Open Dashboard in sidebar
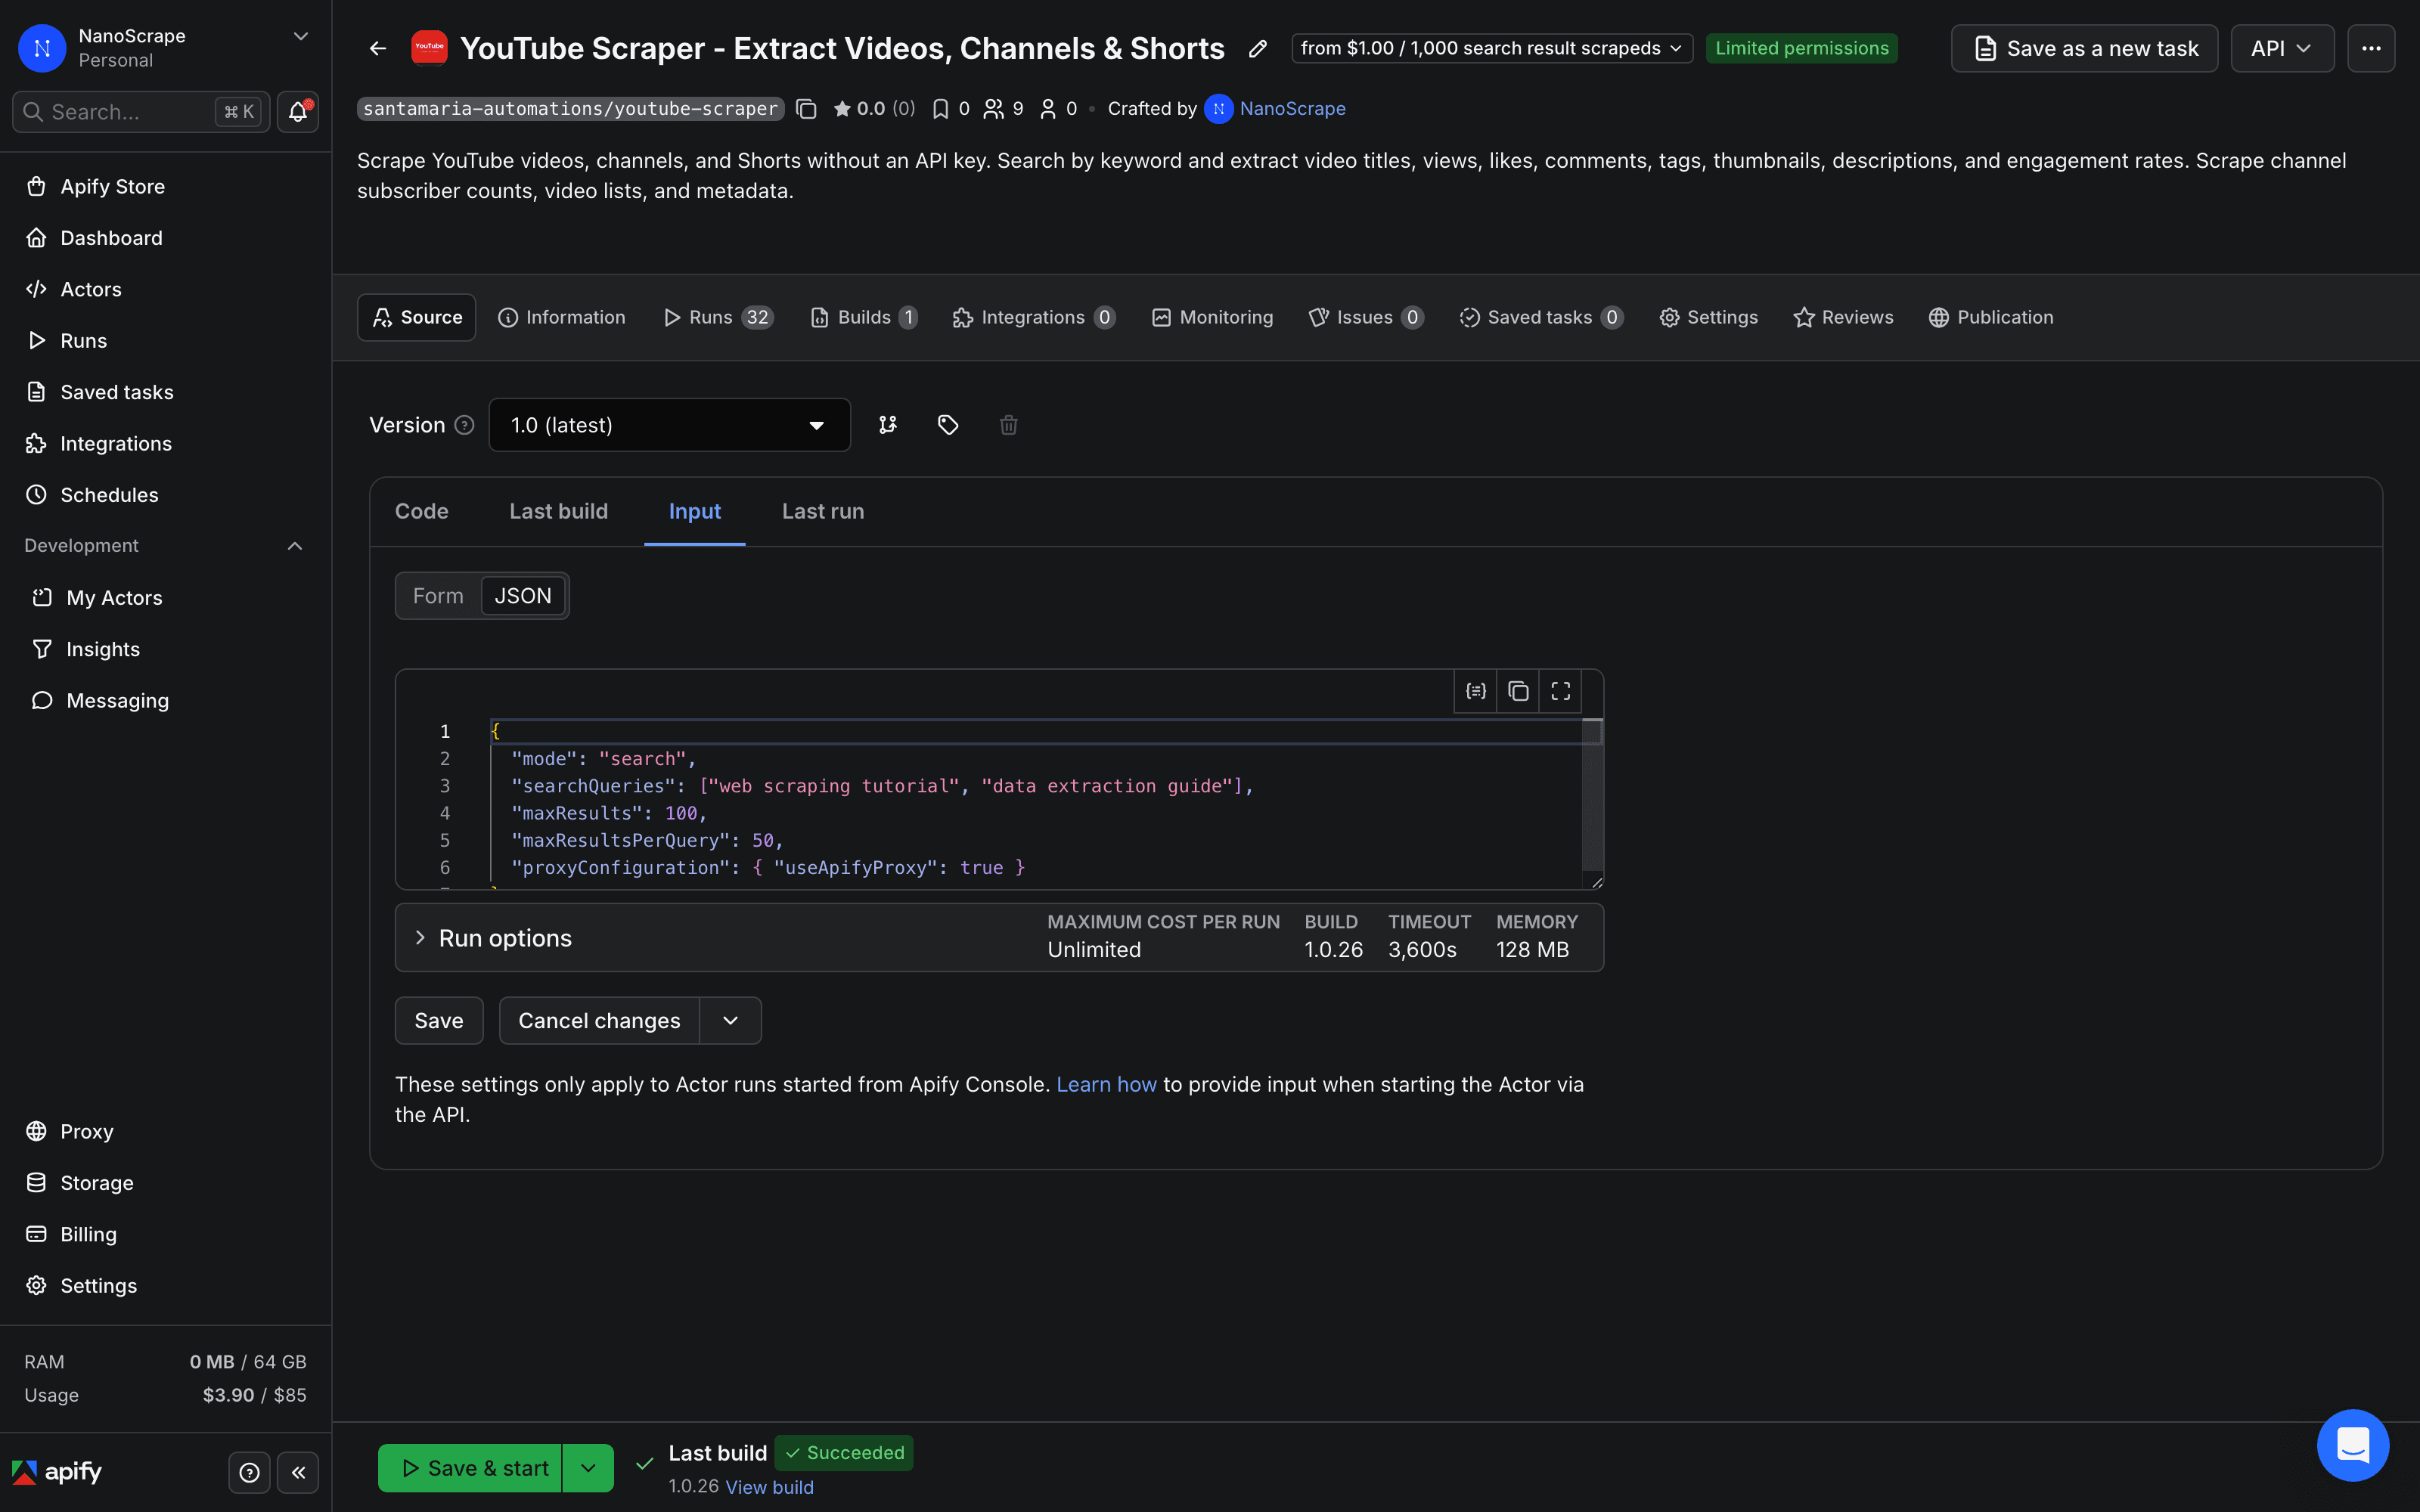This screenshot has width=2420, height=1512. tap(165, 238)
